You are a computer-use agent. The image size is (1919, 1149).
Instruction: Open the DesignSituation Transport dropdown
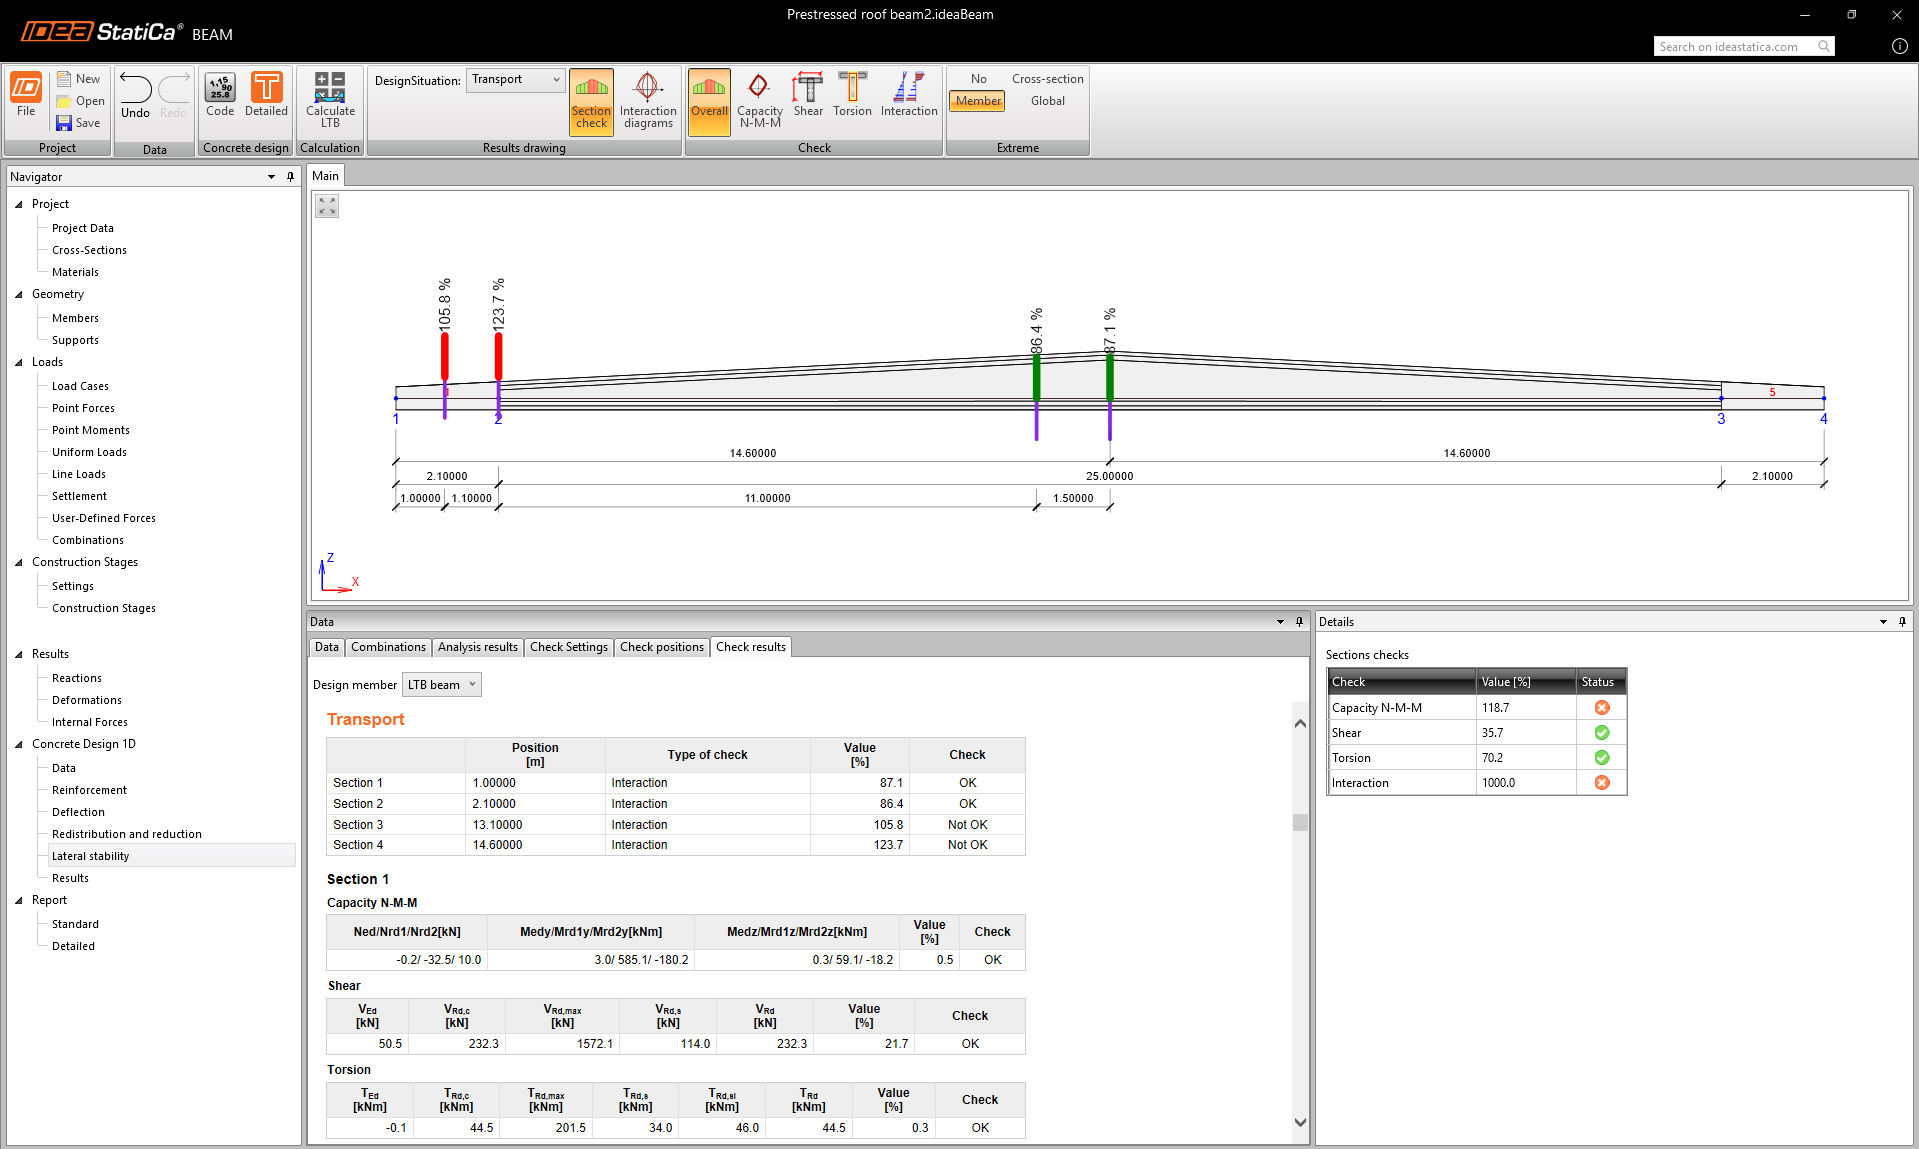coord(515,80)
